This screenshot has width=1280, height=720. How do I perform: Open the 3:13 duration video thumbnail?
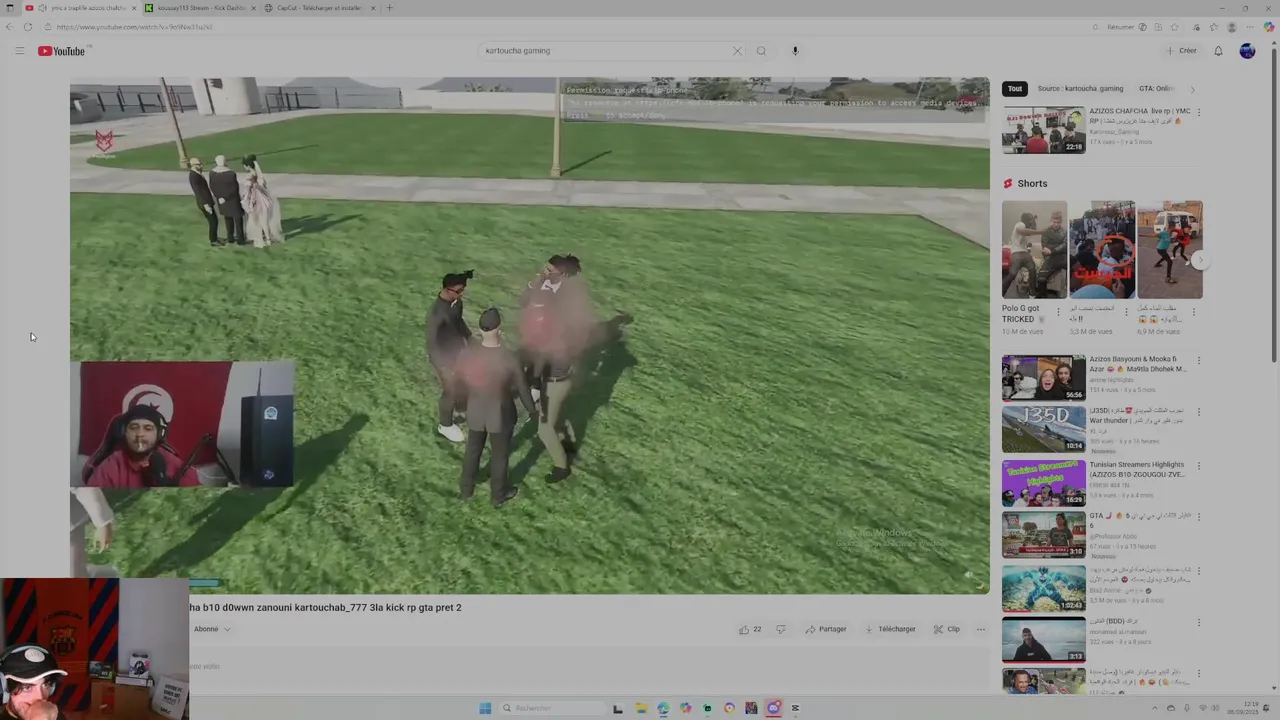(x=1044, y=640)
